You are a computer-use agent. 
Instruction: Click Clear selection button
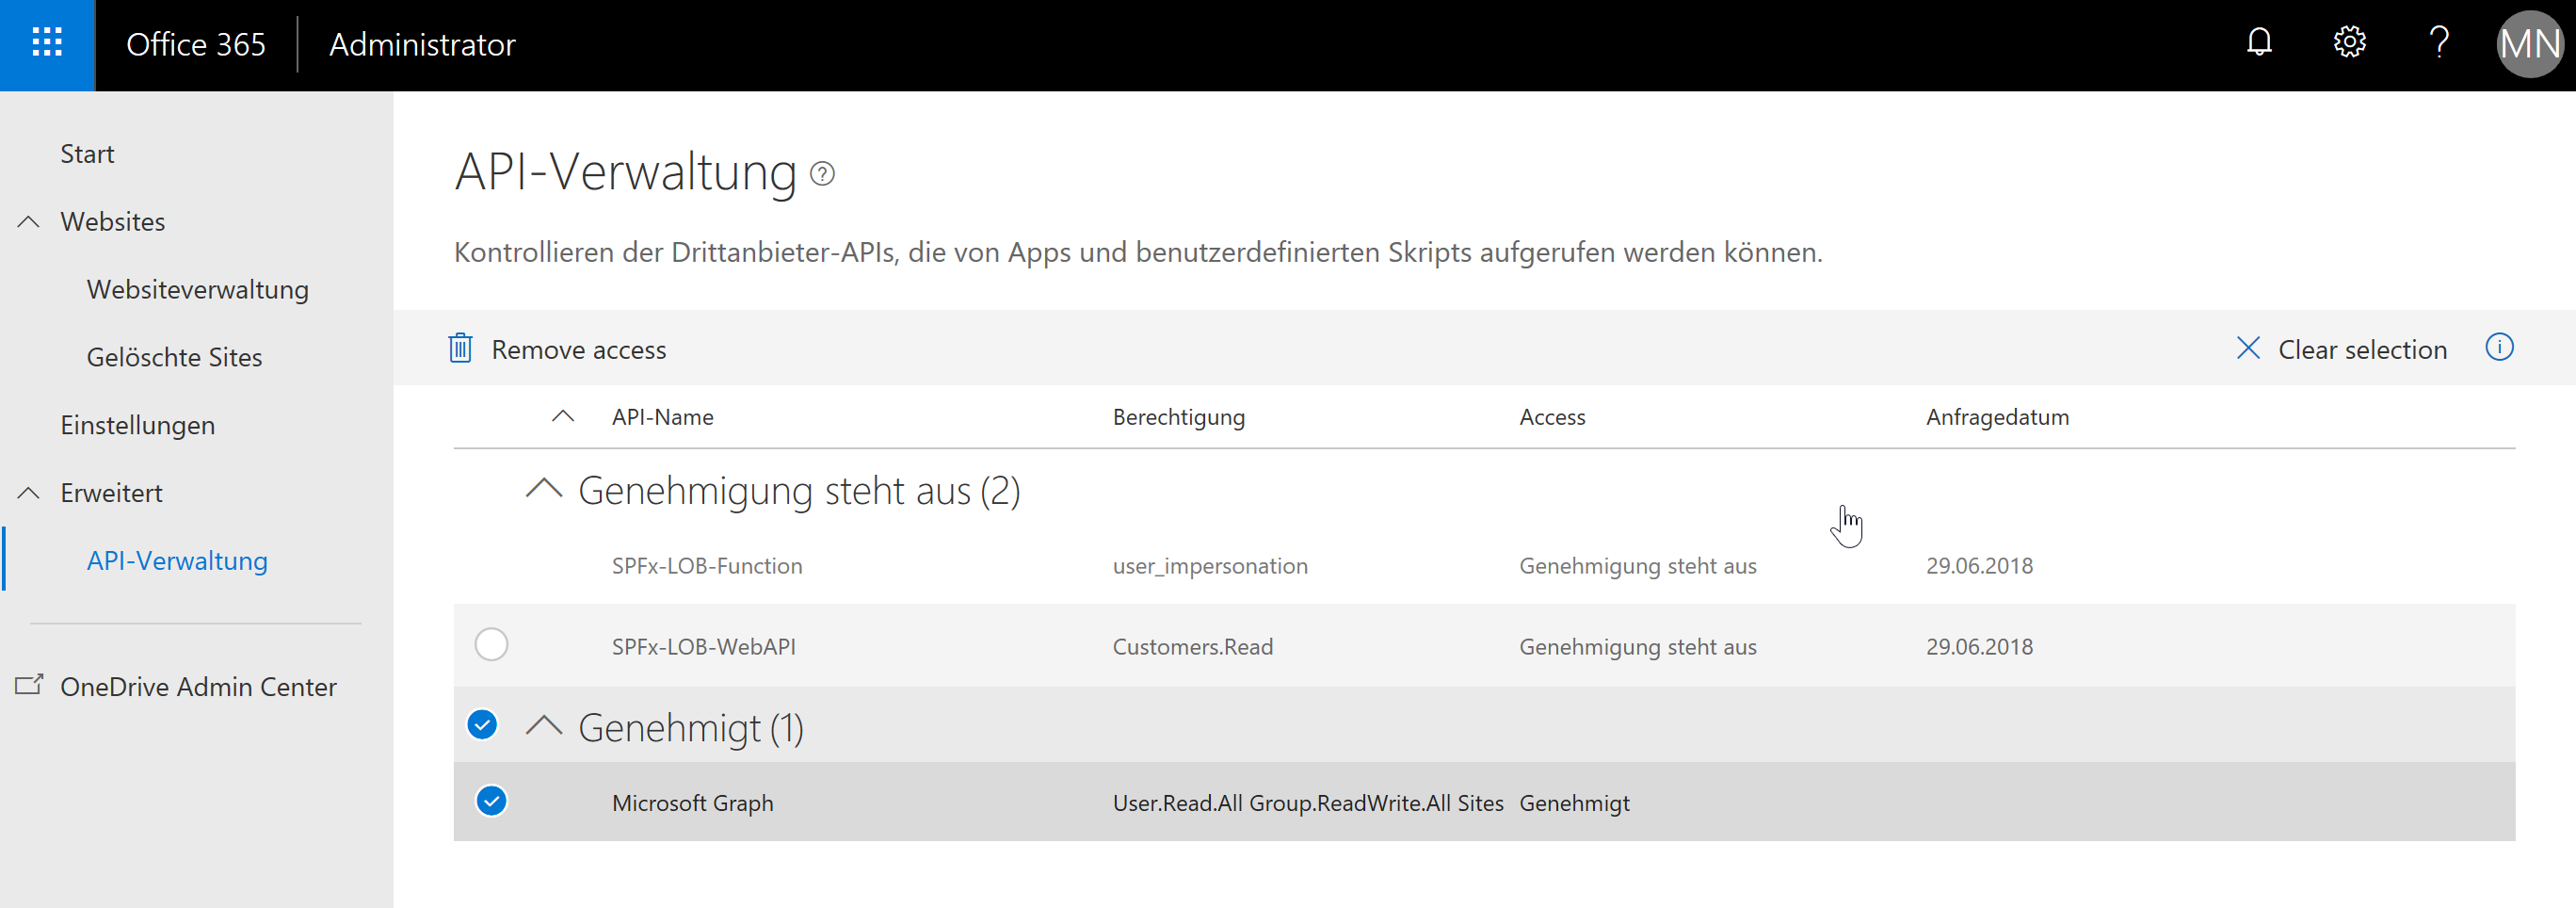pos(2342,349)
